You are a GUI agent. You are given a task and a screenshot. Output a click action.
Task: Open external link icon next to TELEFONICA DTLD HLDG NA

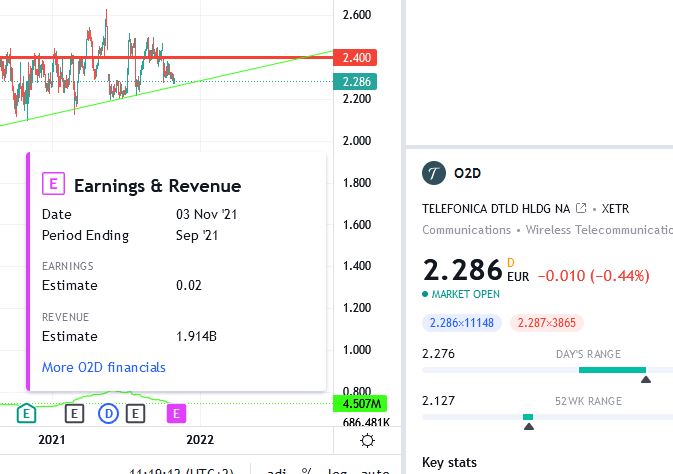(581, 208)
